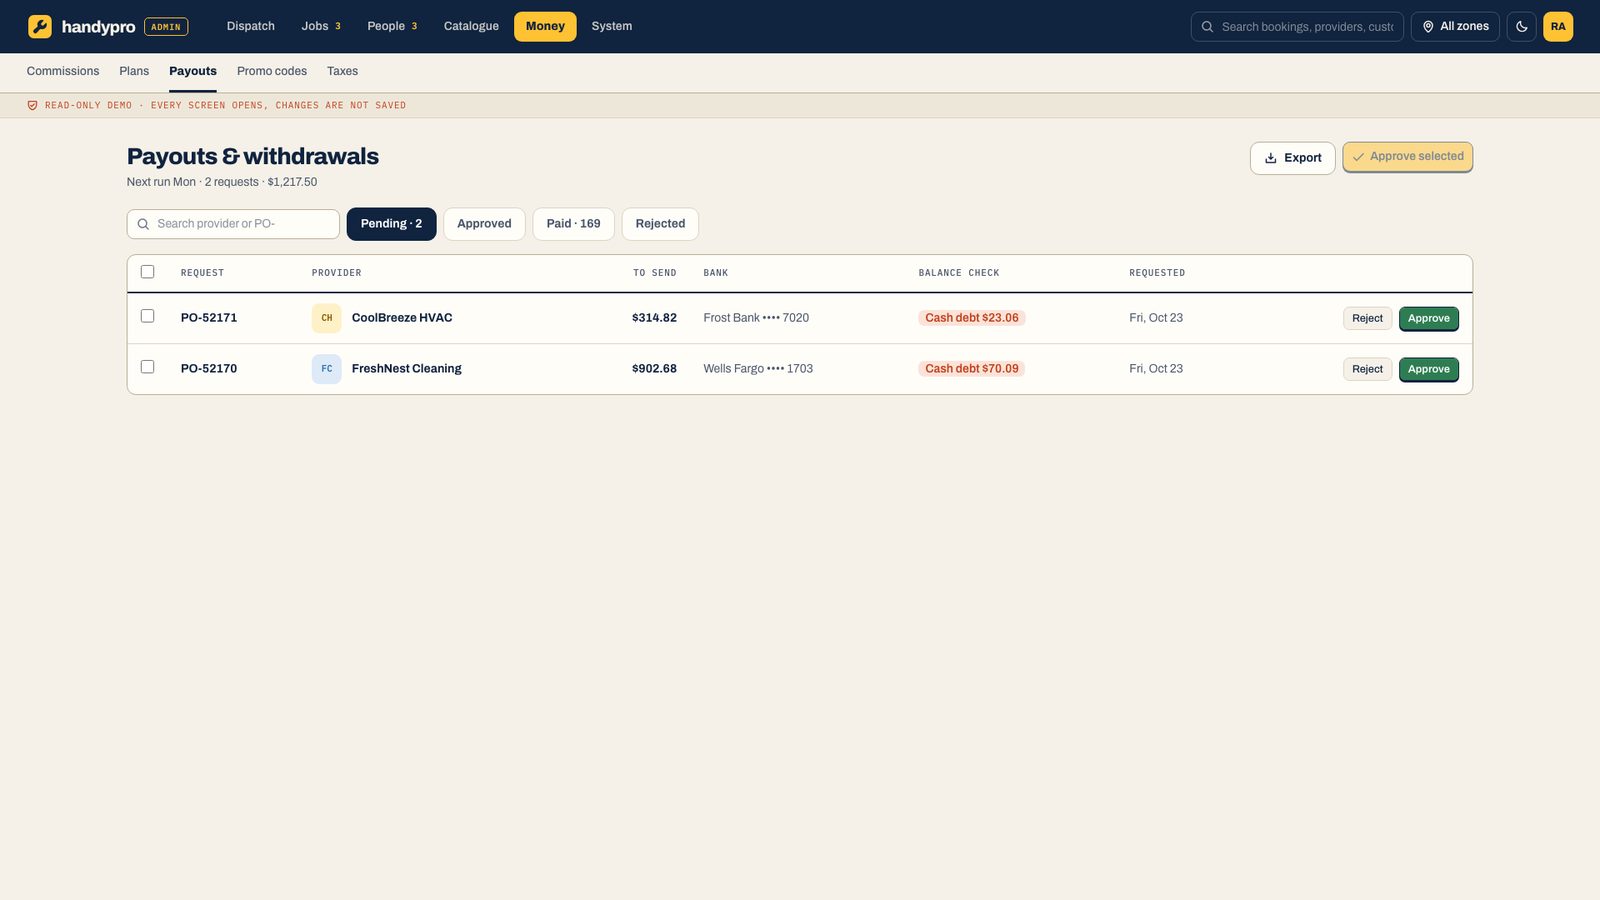Switch to the Promo codes tab
This screenshot has height=900, width=1600.
[x=272, y=71]
